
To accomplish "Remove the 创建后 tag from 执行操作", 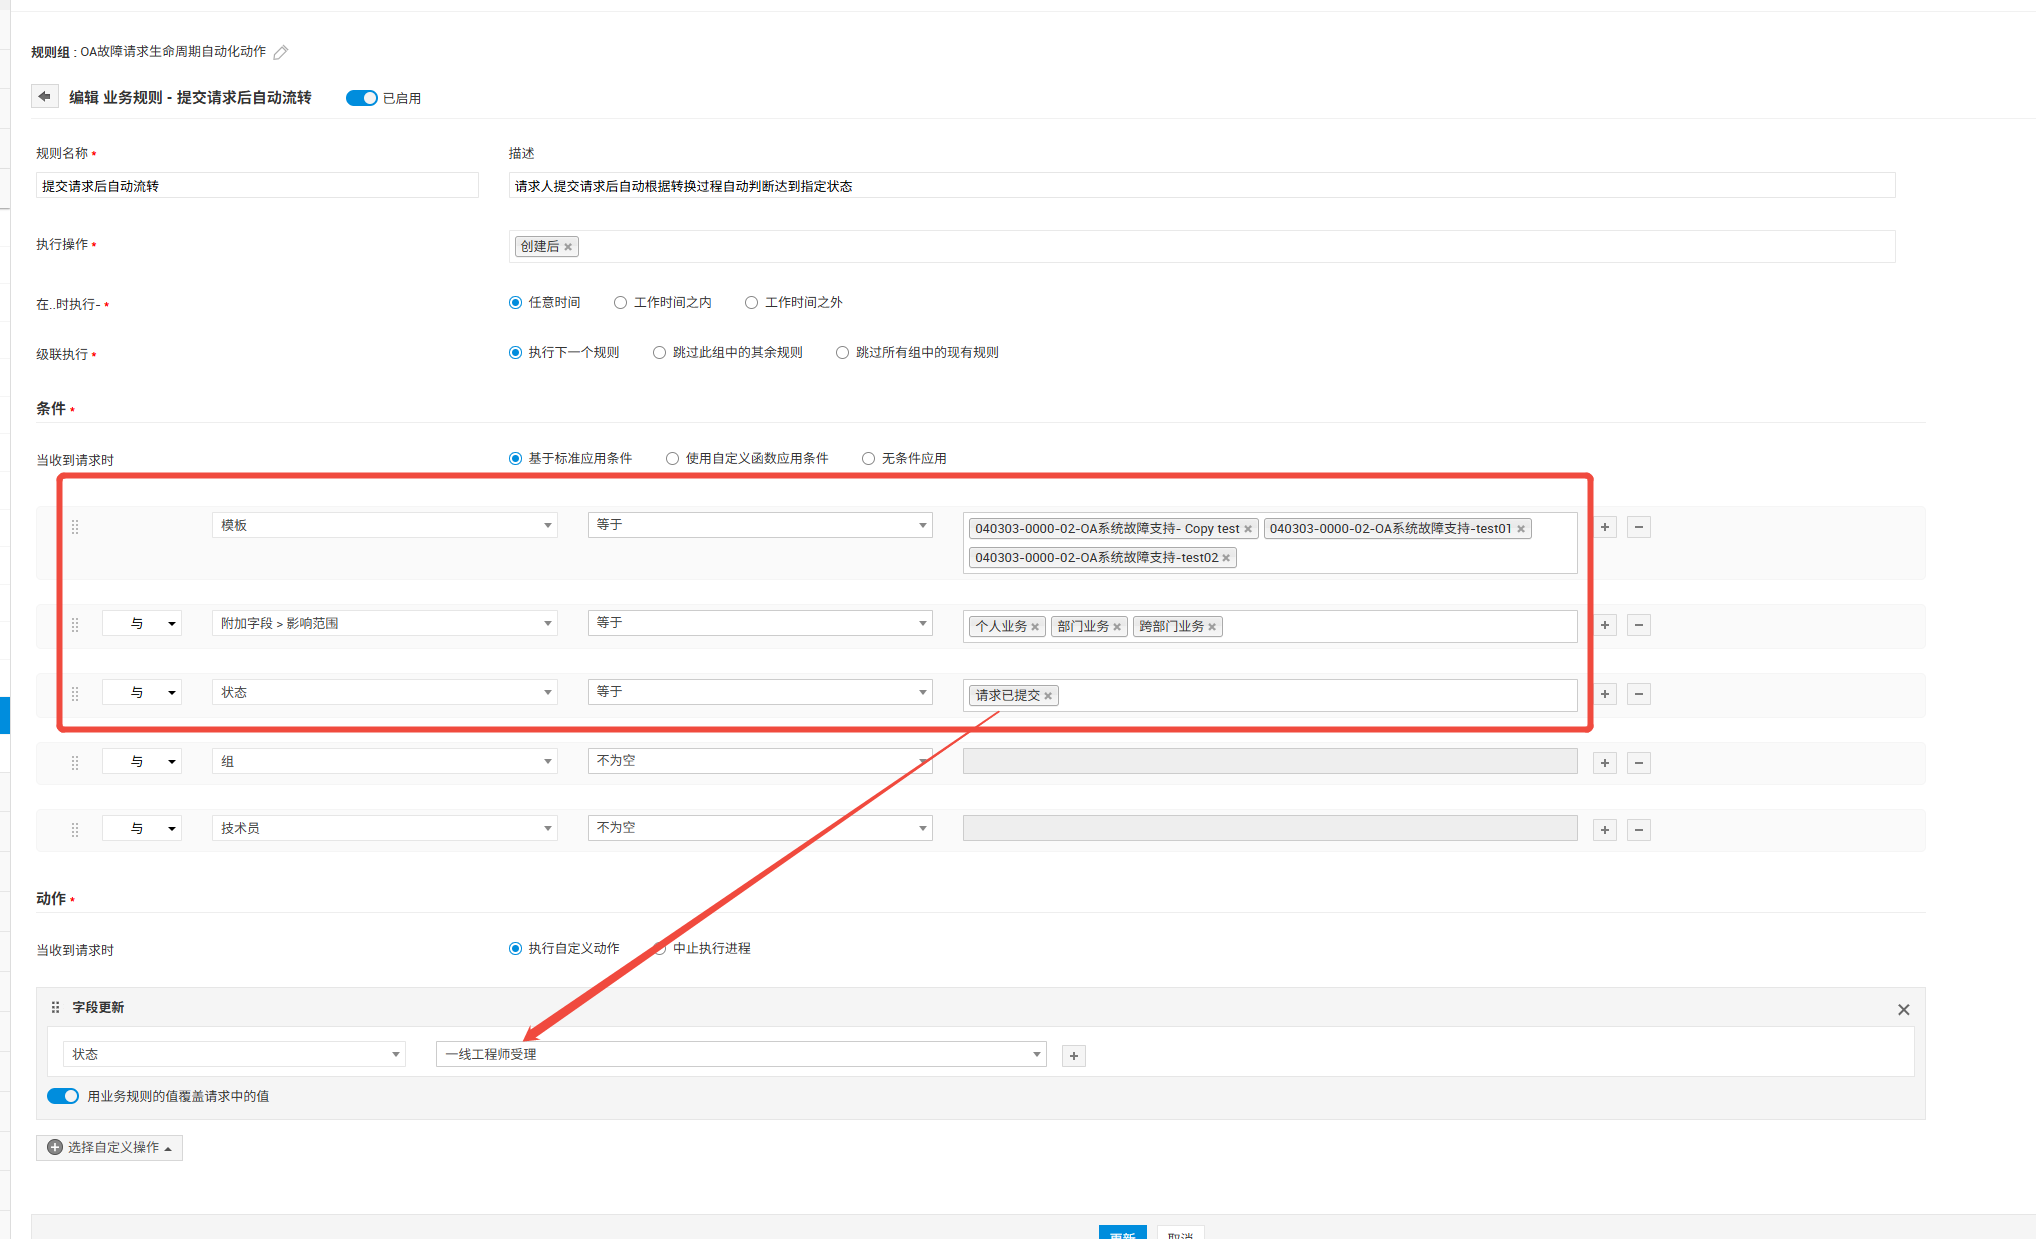I will (x=568, y=247).
